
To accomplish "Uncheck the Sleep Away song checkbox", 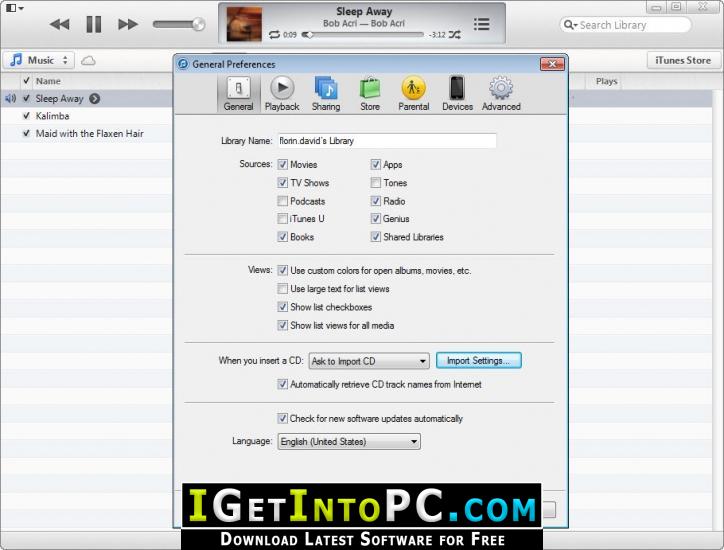I will point(26,98).
